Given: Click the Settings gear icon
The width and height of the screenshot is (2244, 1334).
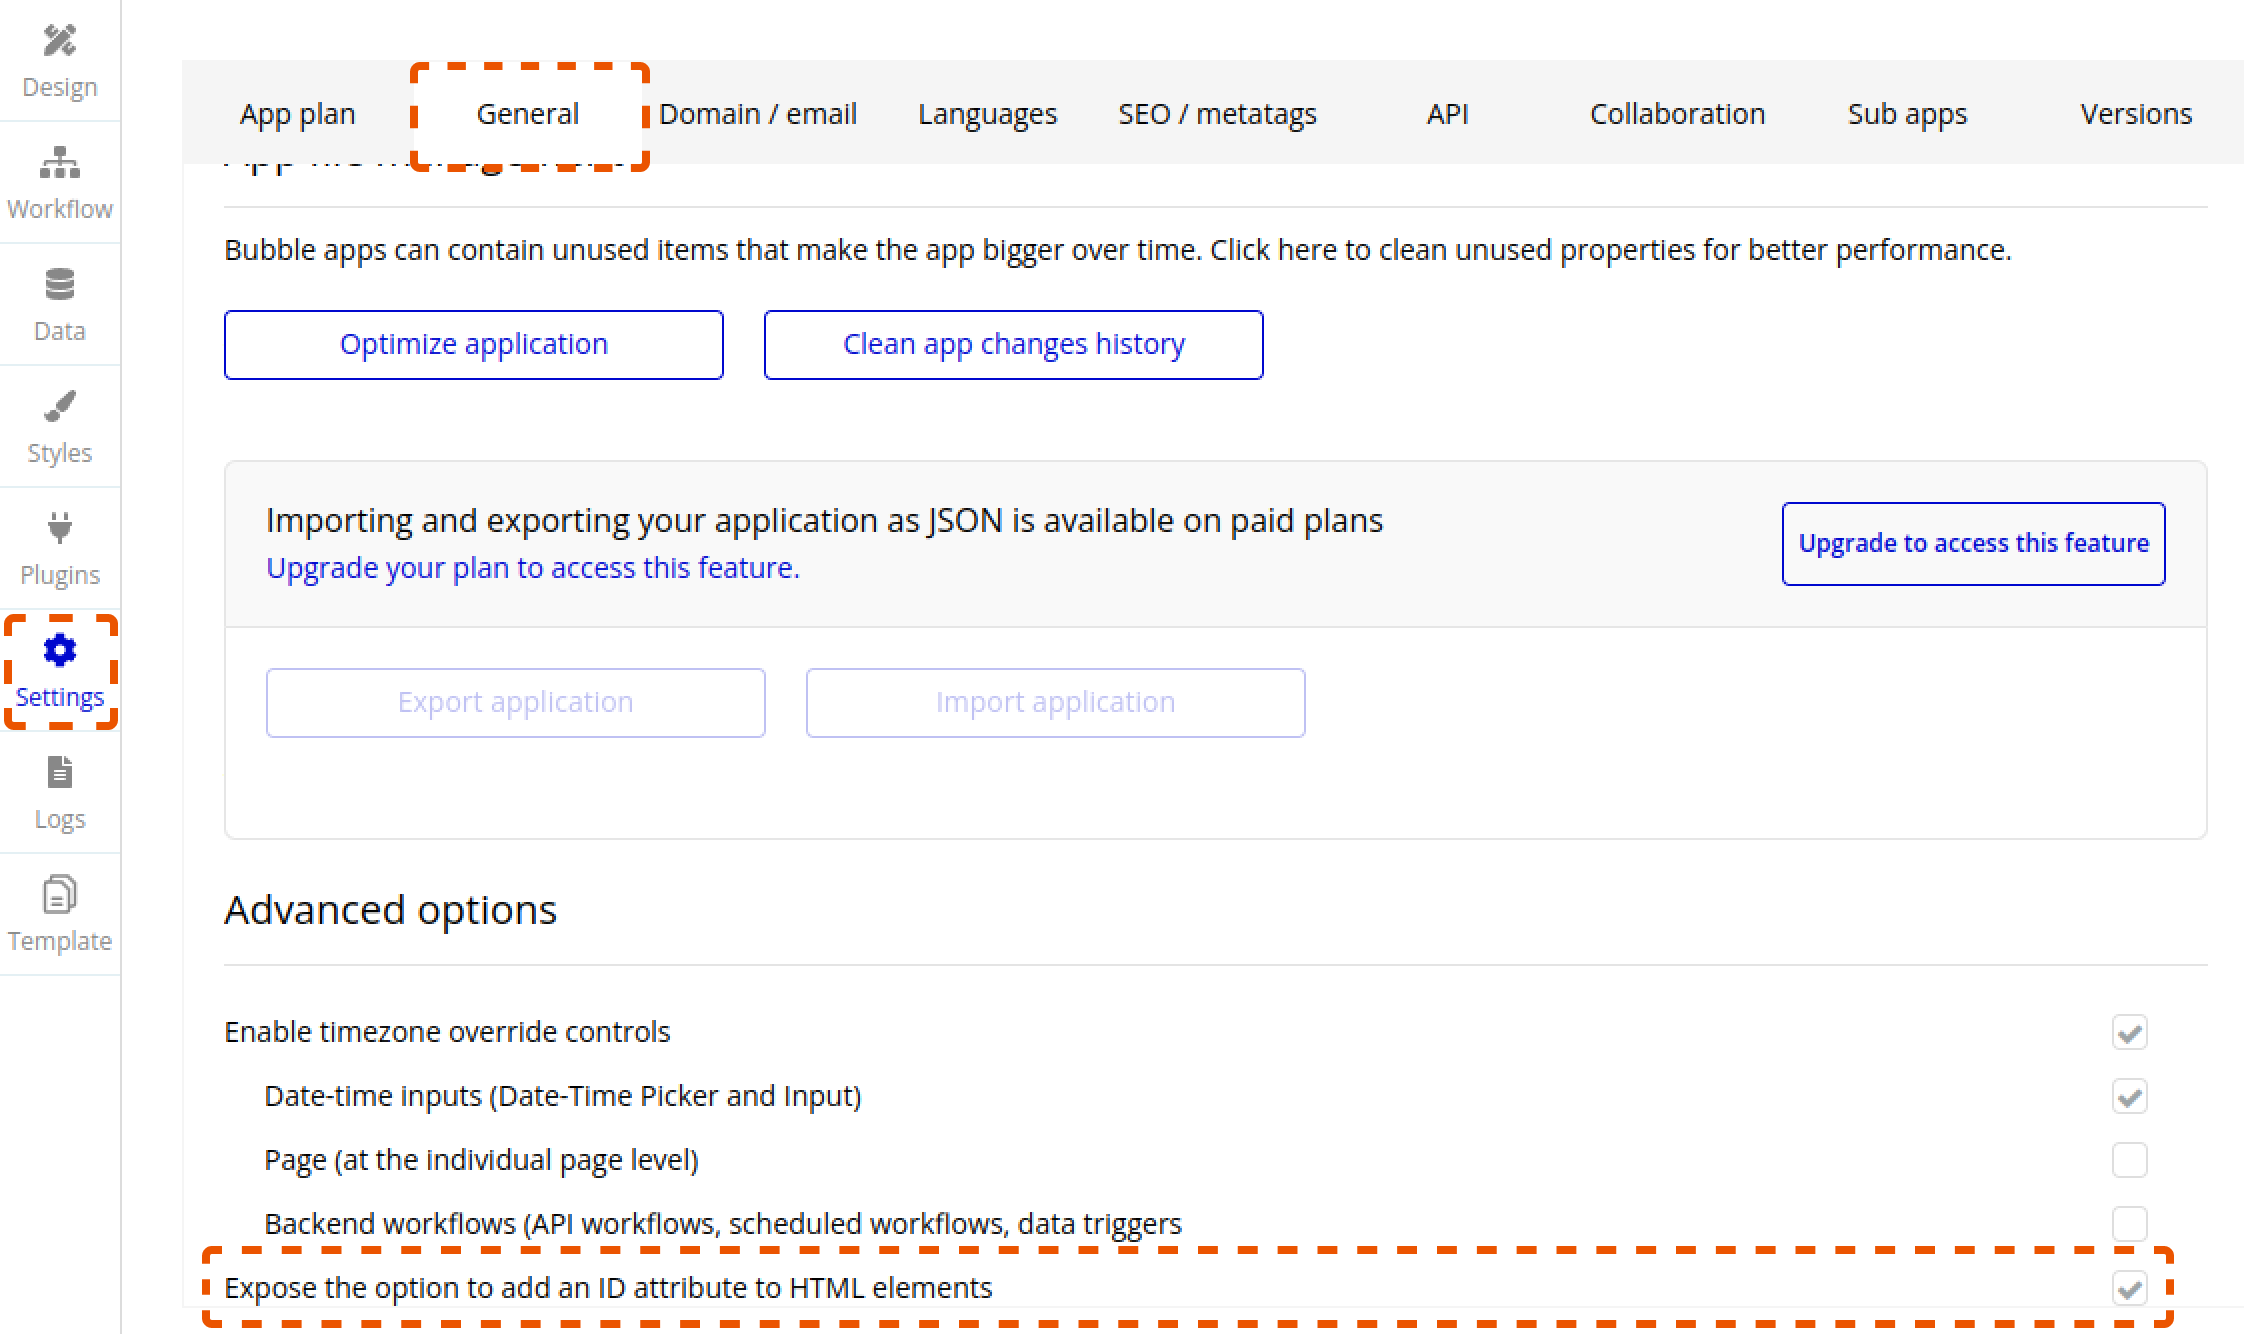Looking at the screenshot, I should pos(59,651).
